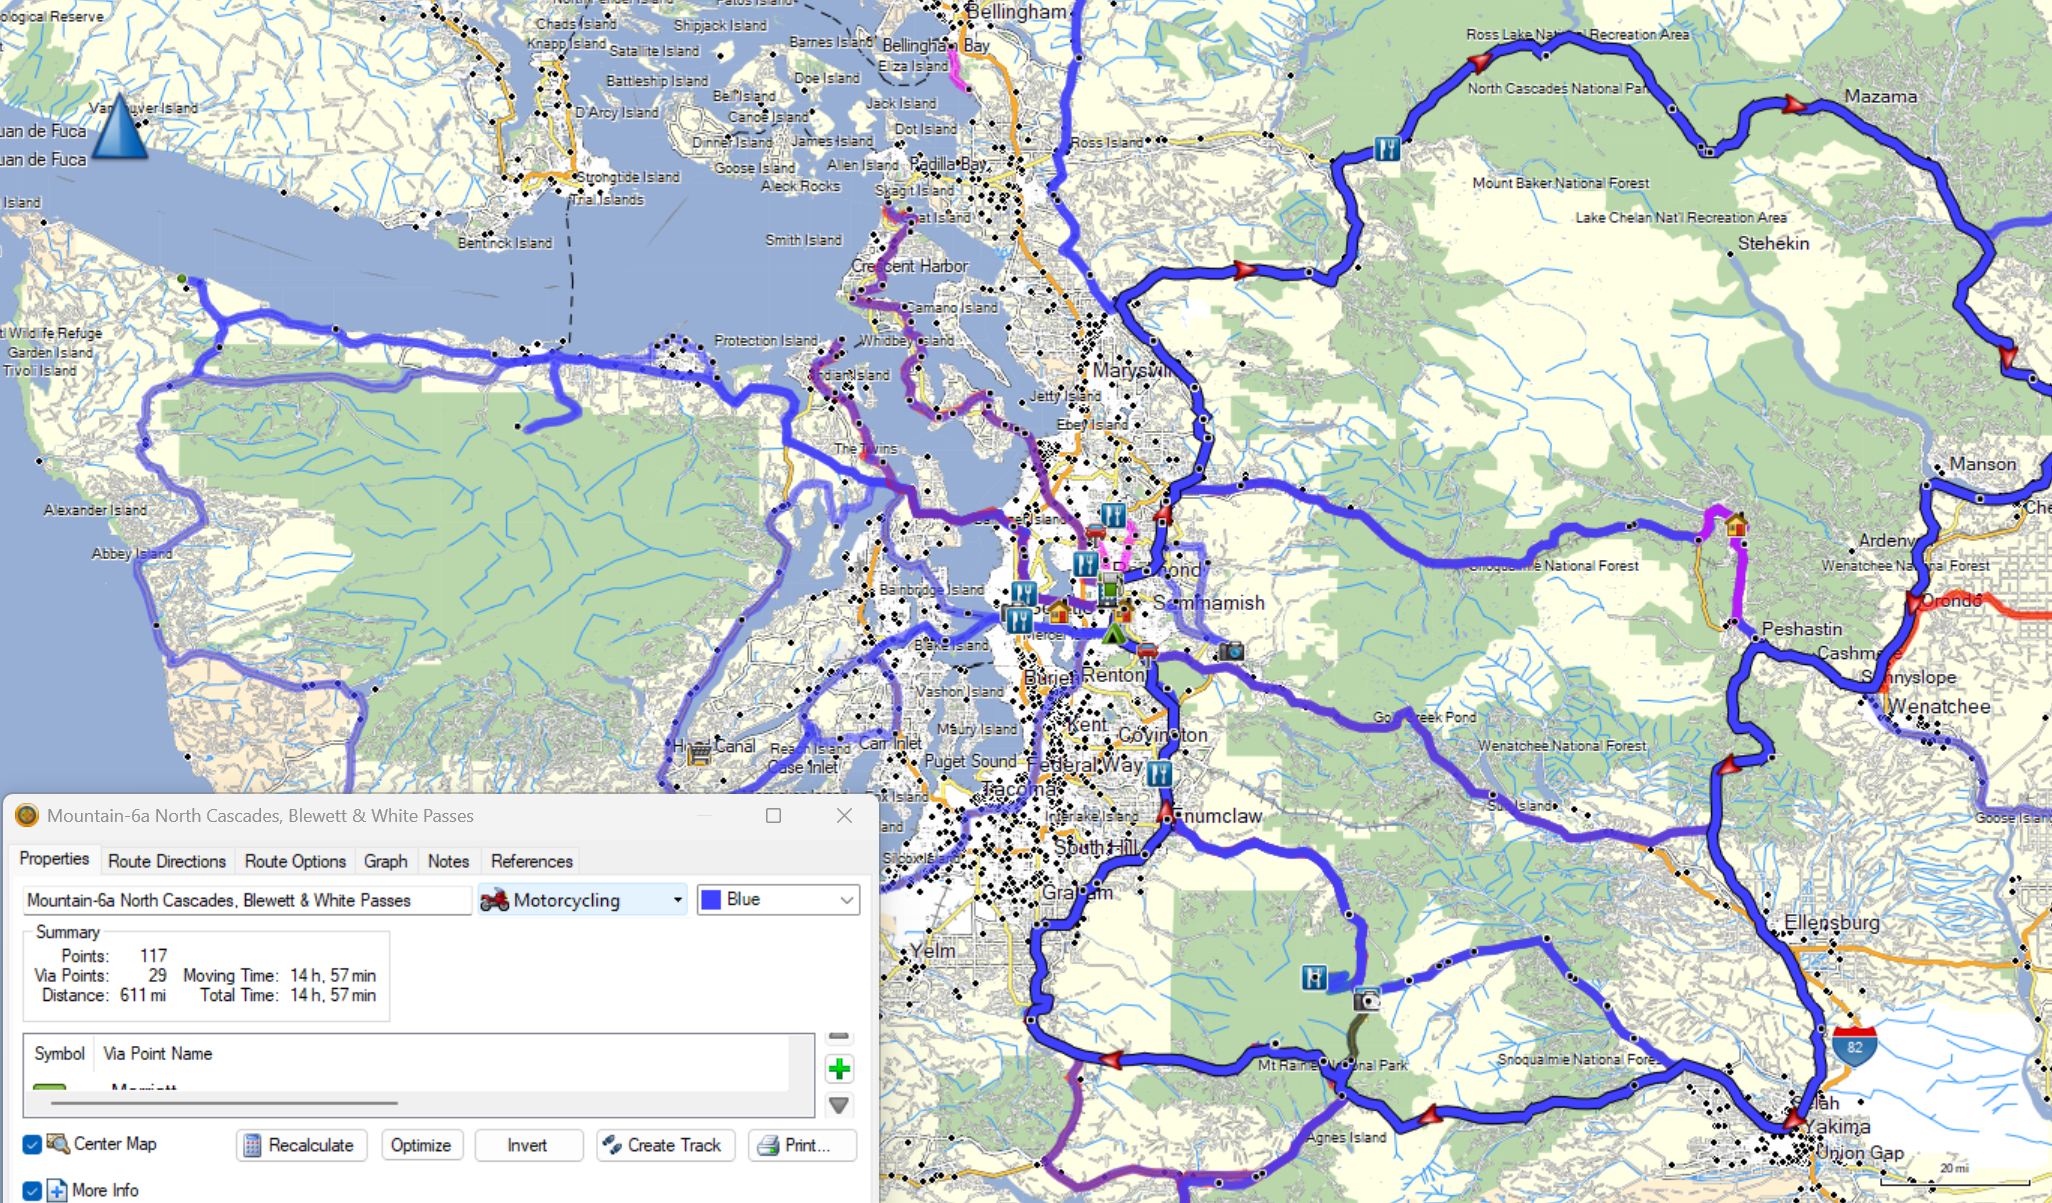Click the via point list horizontal scrollbar
This screenshot has width=2052, height=1203.
(224, 1103)
